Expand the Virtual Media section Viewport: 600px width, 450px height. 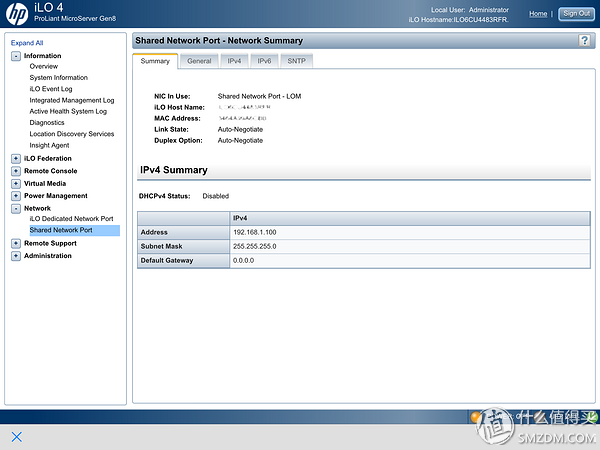coord(16,184)
